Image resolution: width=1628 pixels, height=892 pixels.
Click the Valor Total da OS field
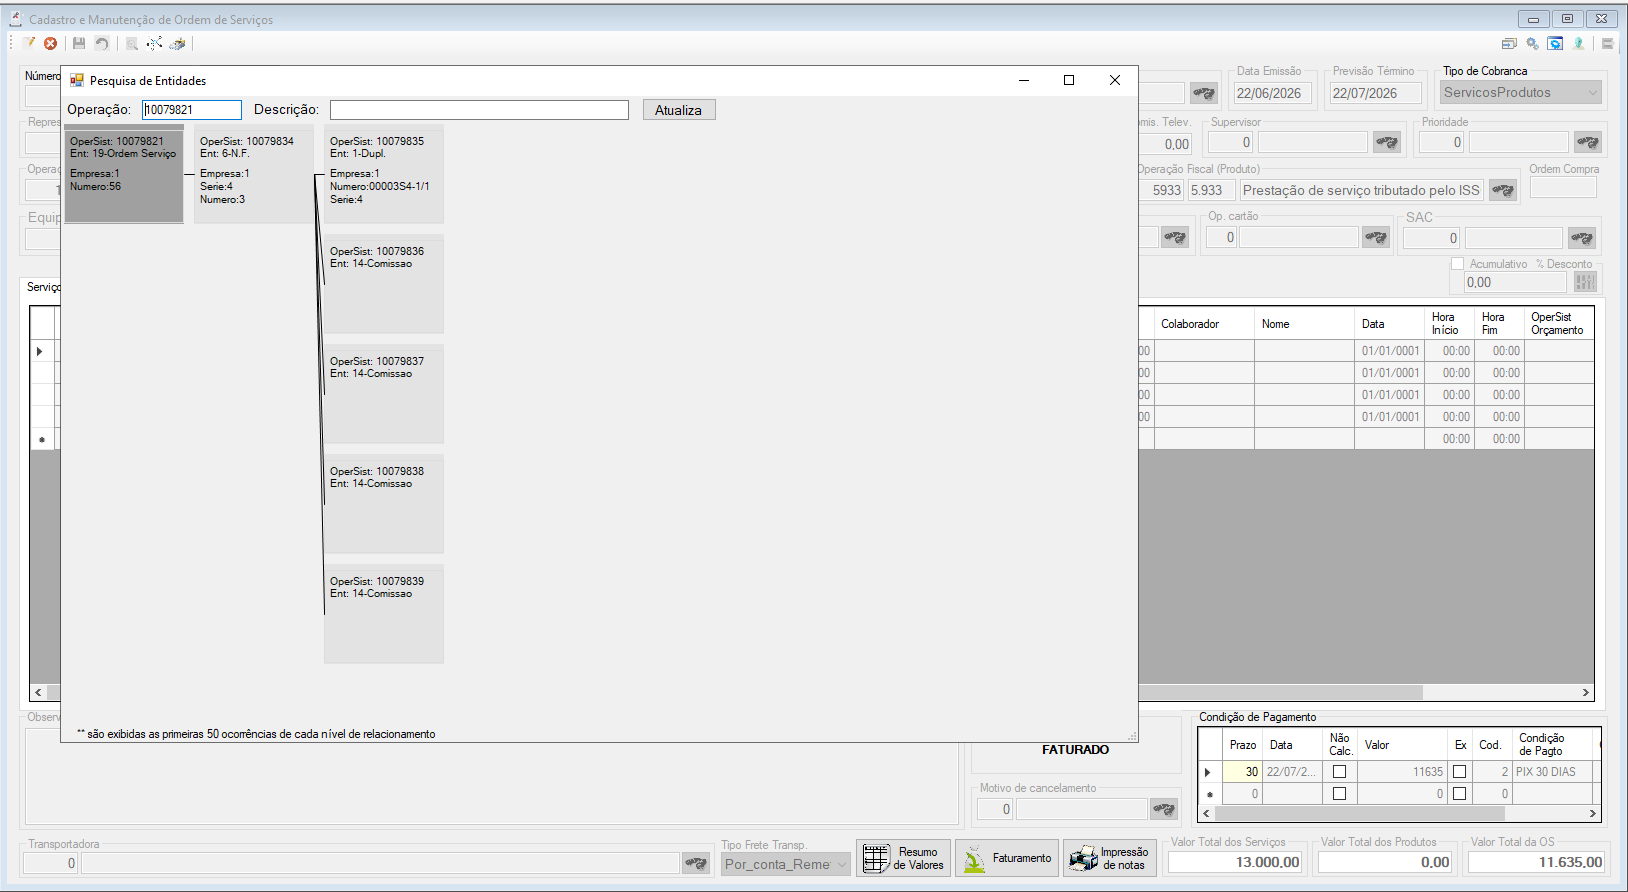[1536, 862]
